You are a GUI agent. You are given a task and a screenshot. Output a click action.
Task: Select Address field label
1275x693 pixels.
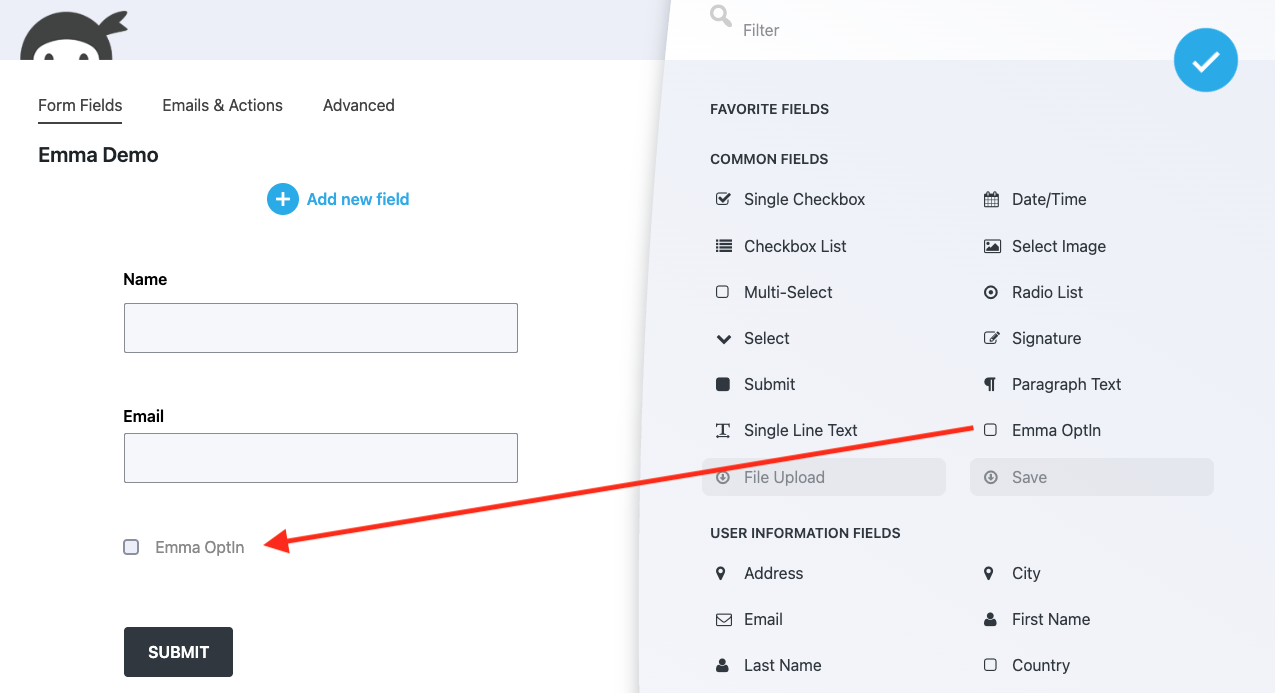[x=774, y=573]
